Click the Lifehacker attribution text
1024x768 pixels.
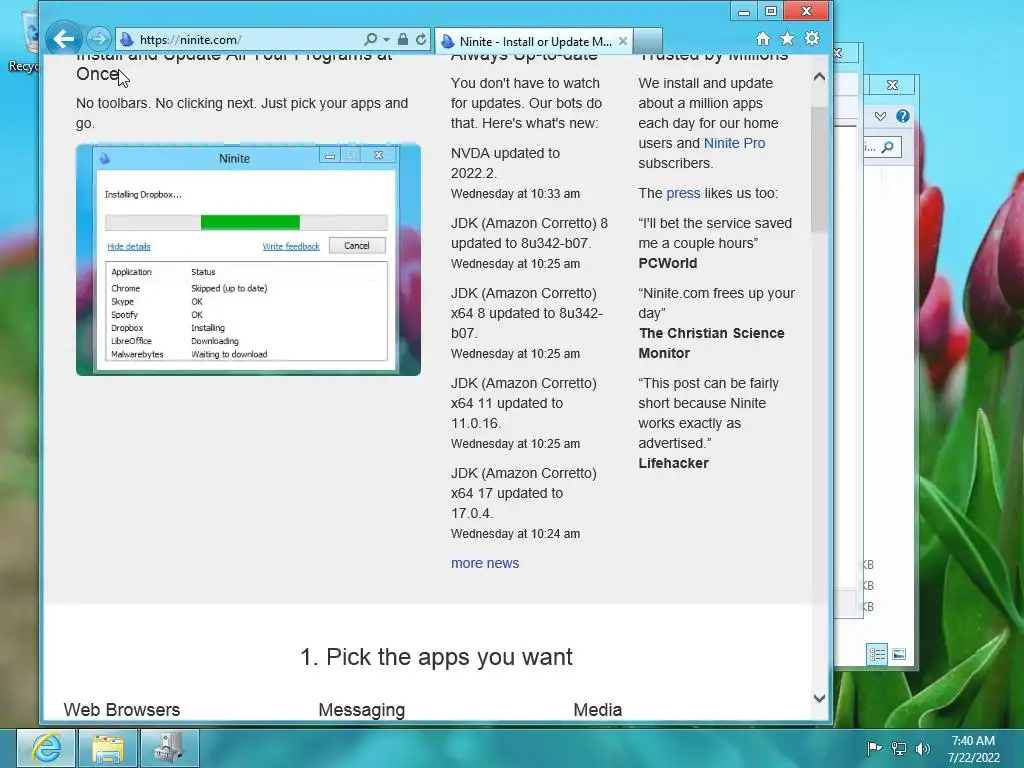point(673,463)
